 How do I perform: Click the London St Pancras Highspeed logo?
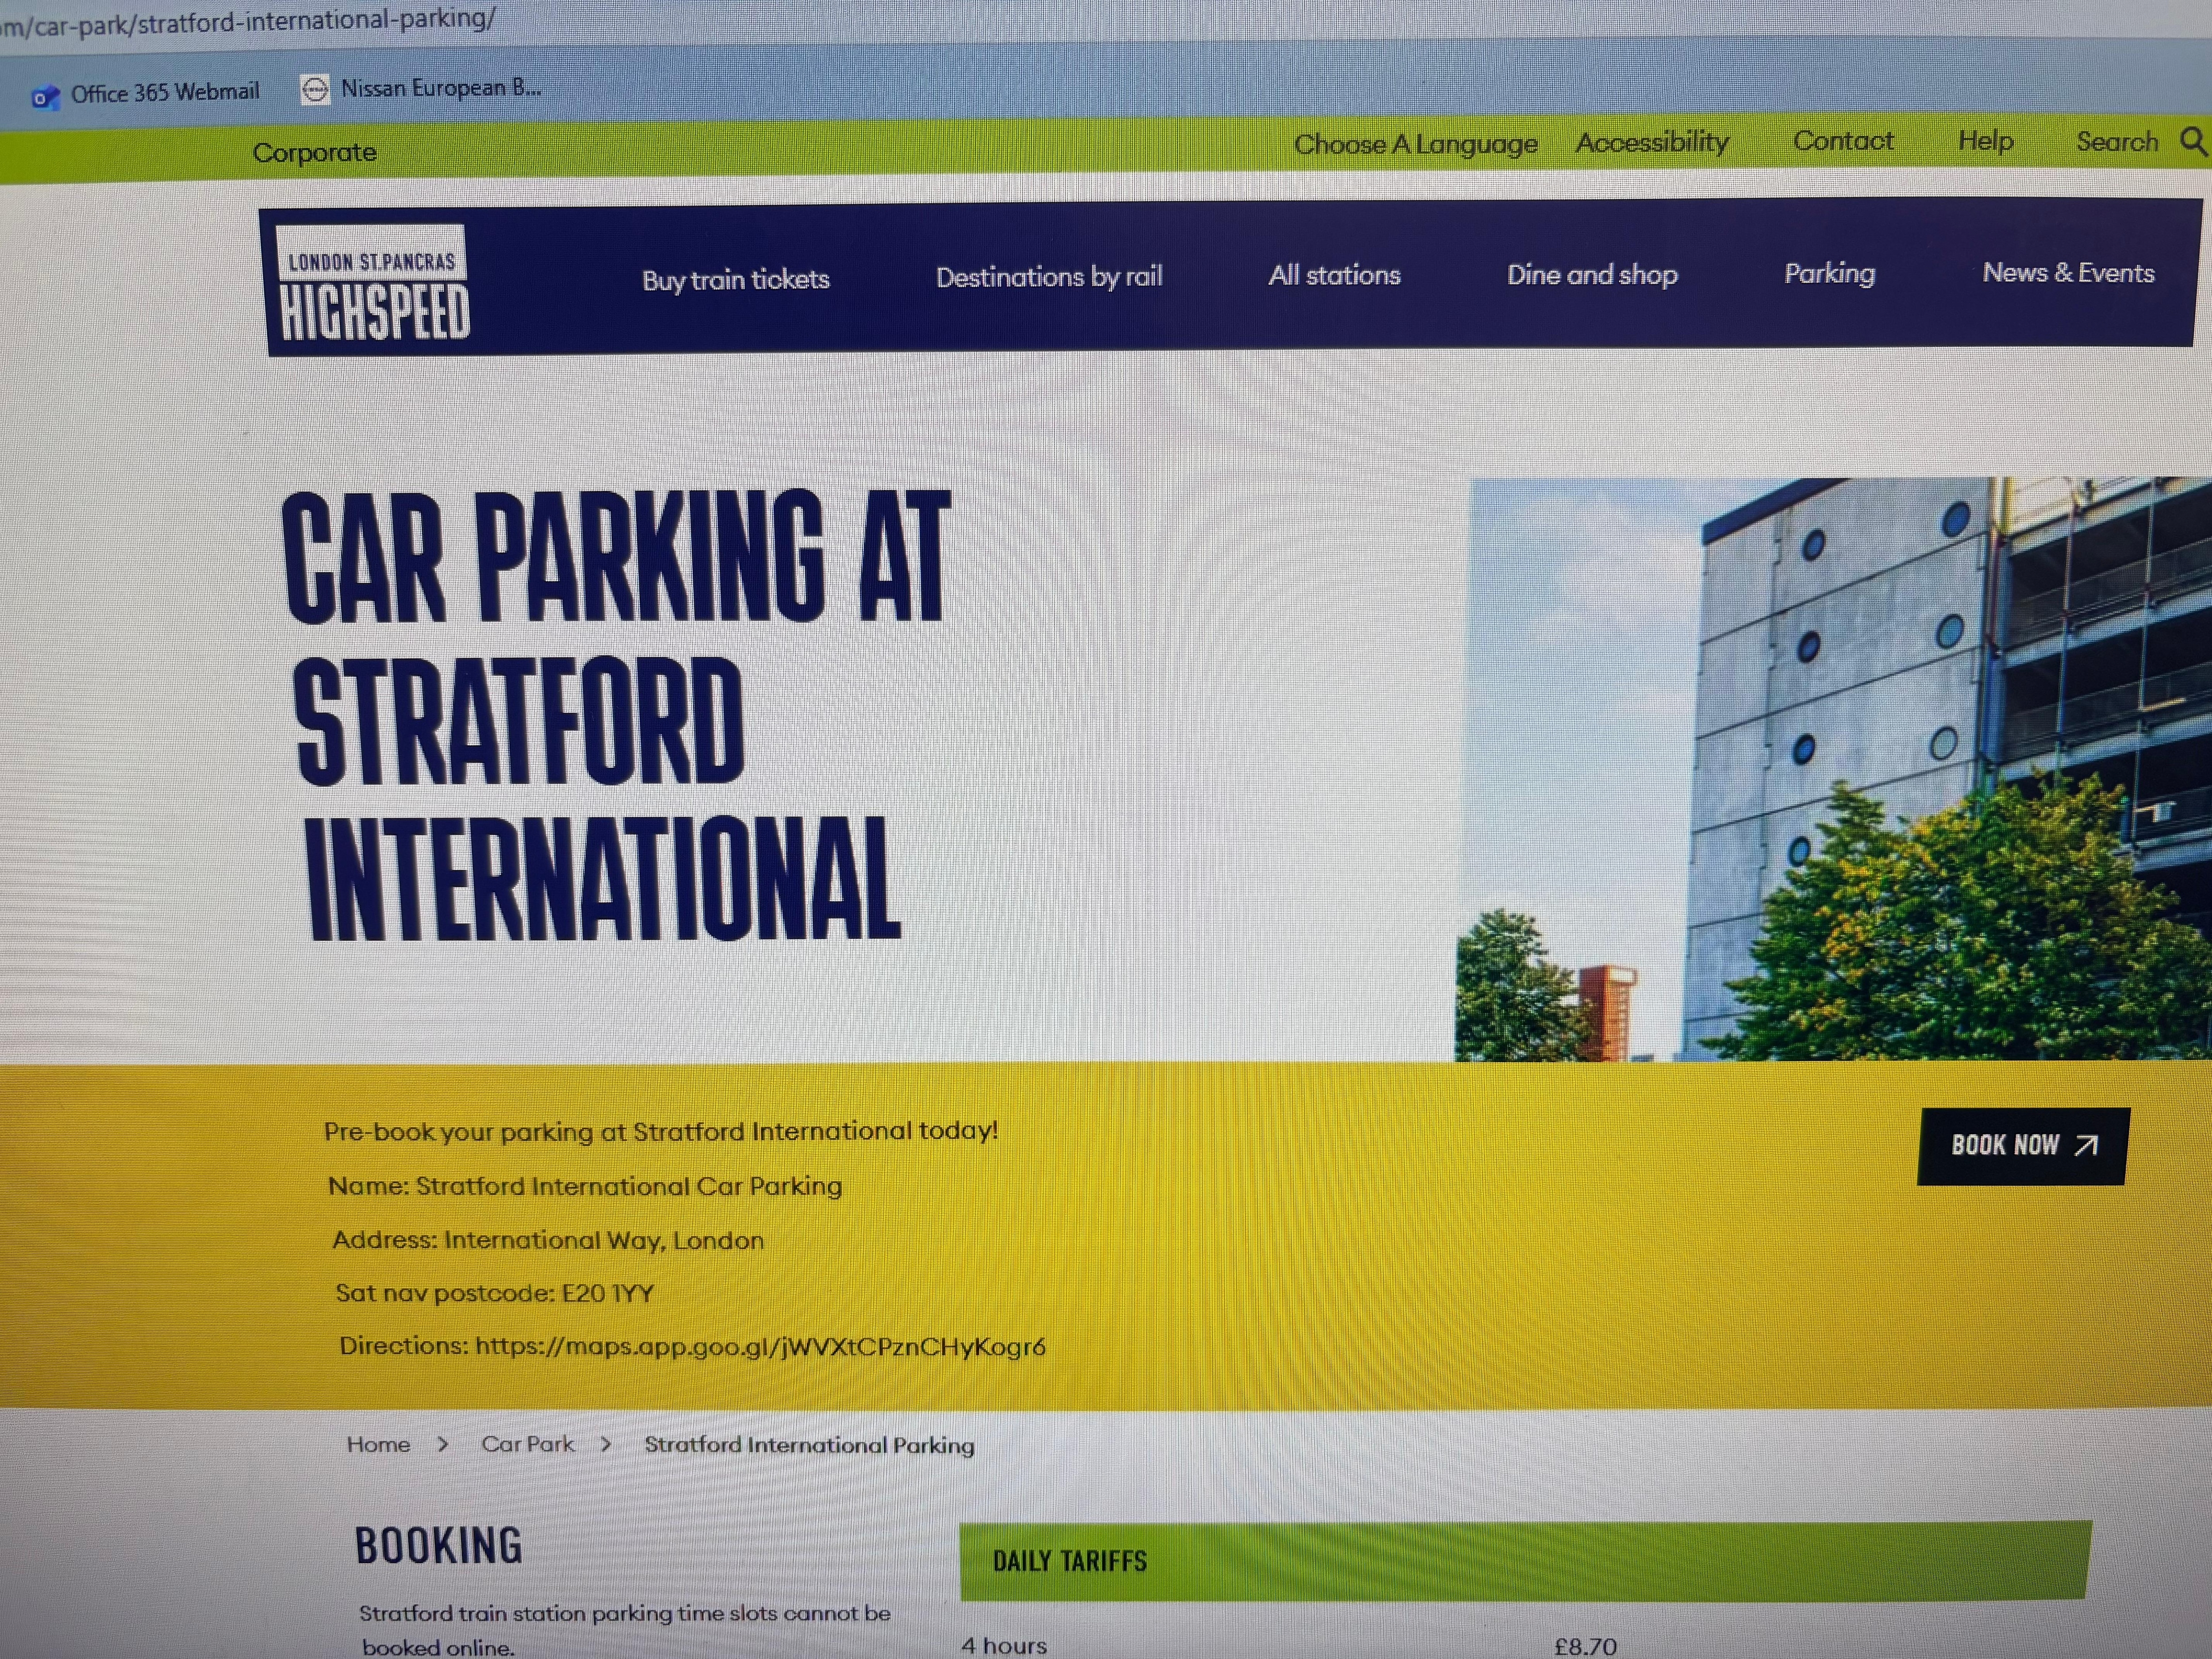[x=372, y=283]
